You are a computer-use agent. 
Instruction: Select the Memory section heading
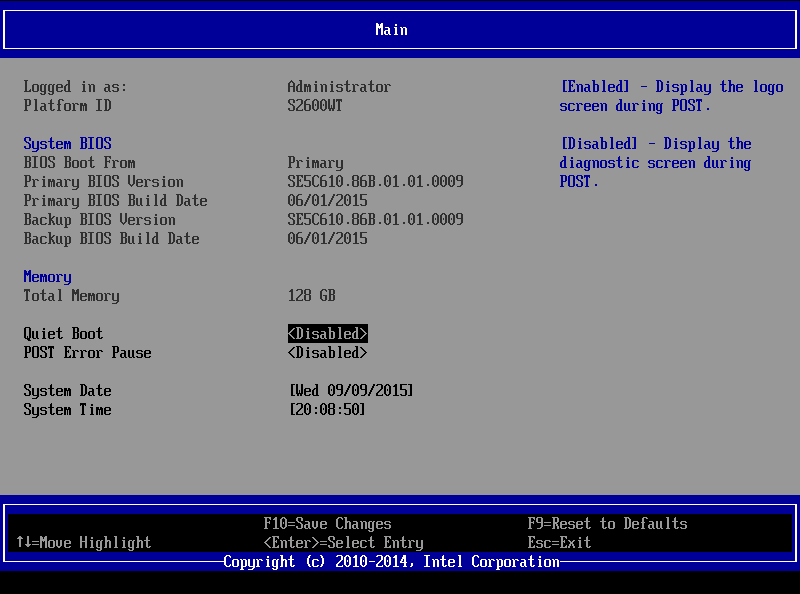[46, 276]
